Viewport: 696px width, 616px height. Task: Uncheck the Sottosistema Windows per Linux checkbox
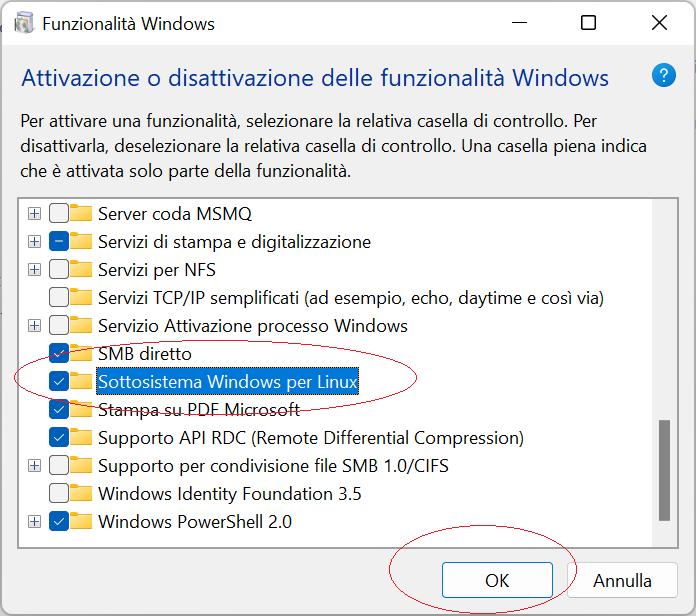[x=59, y=381]
